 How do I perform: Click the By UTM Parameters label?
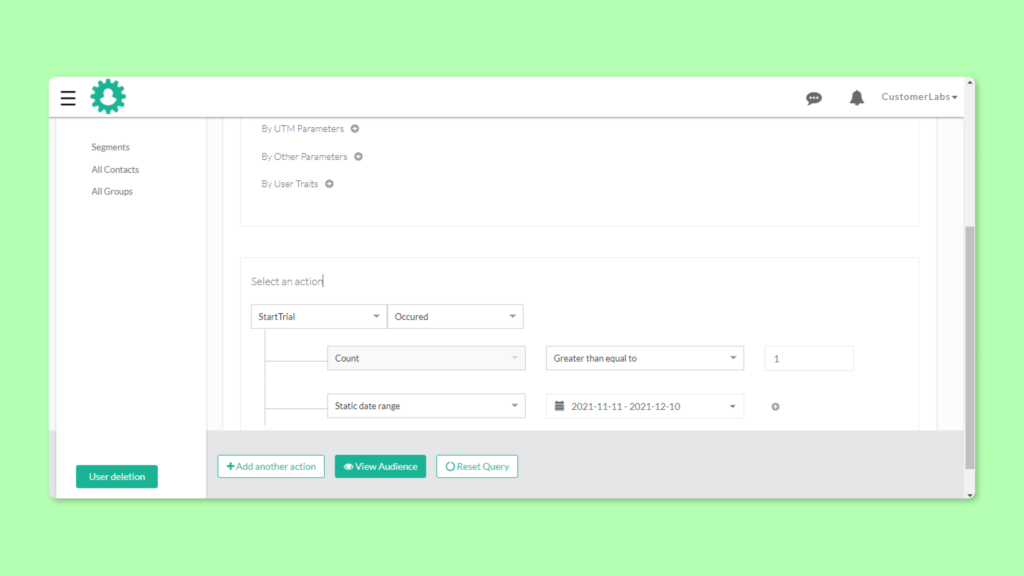pyautogui.click(x=302, y=129)
